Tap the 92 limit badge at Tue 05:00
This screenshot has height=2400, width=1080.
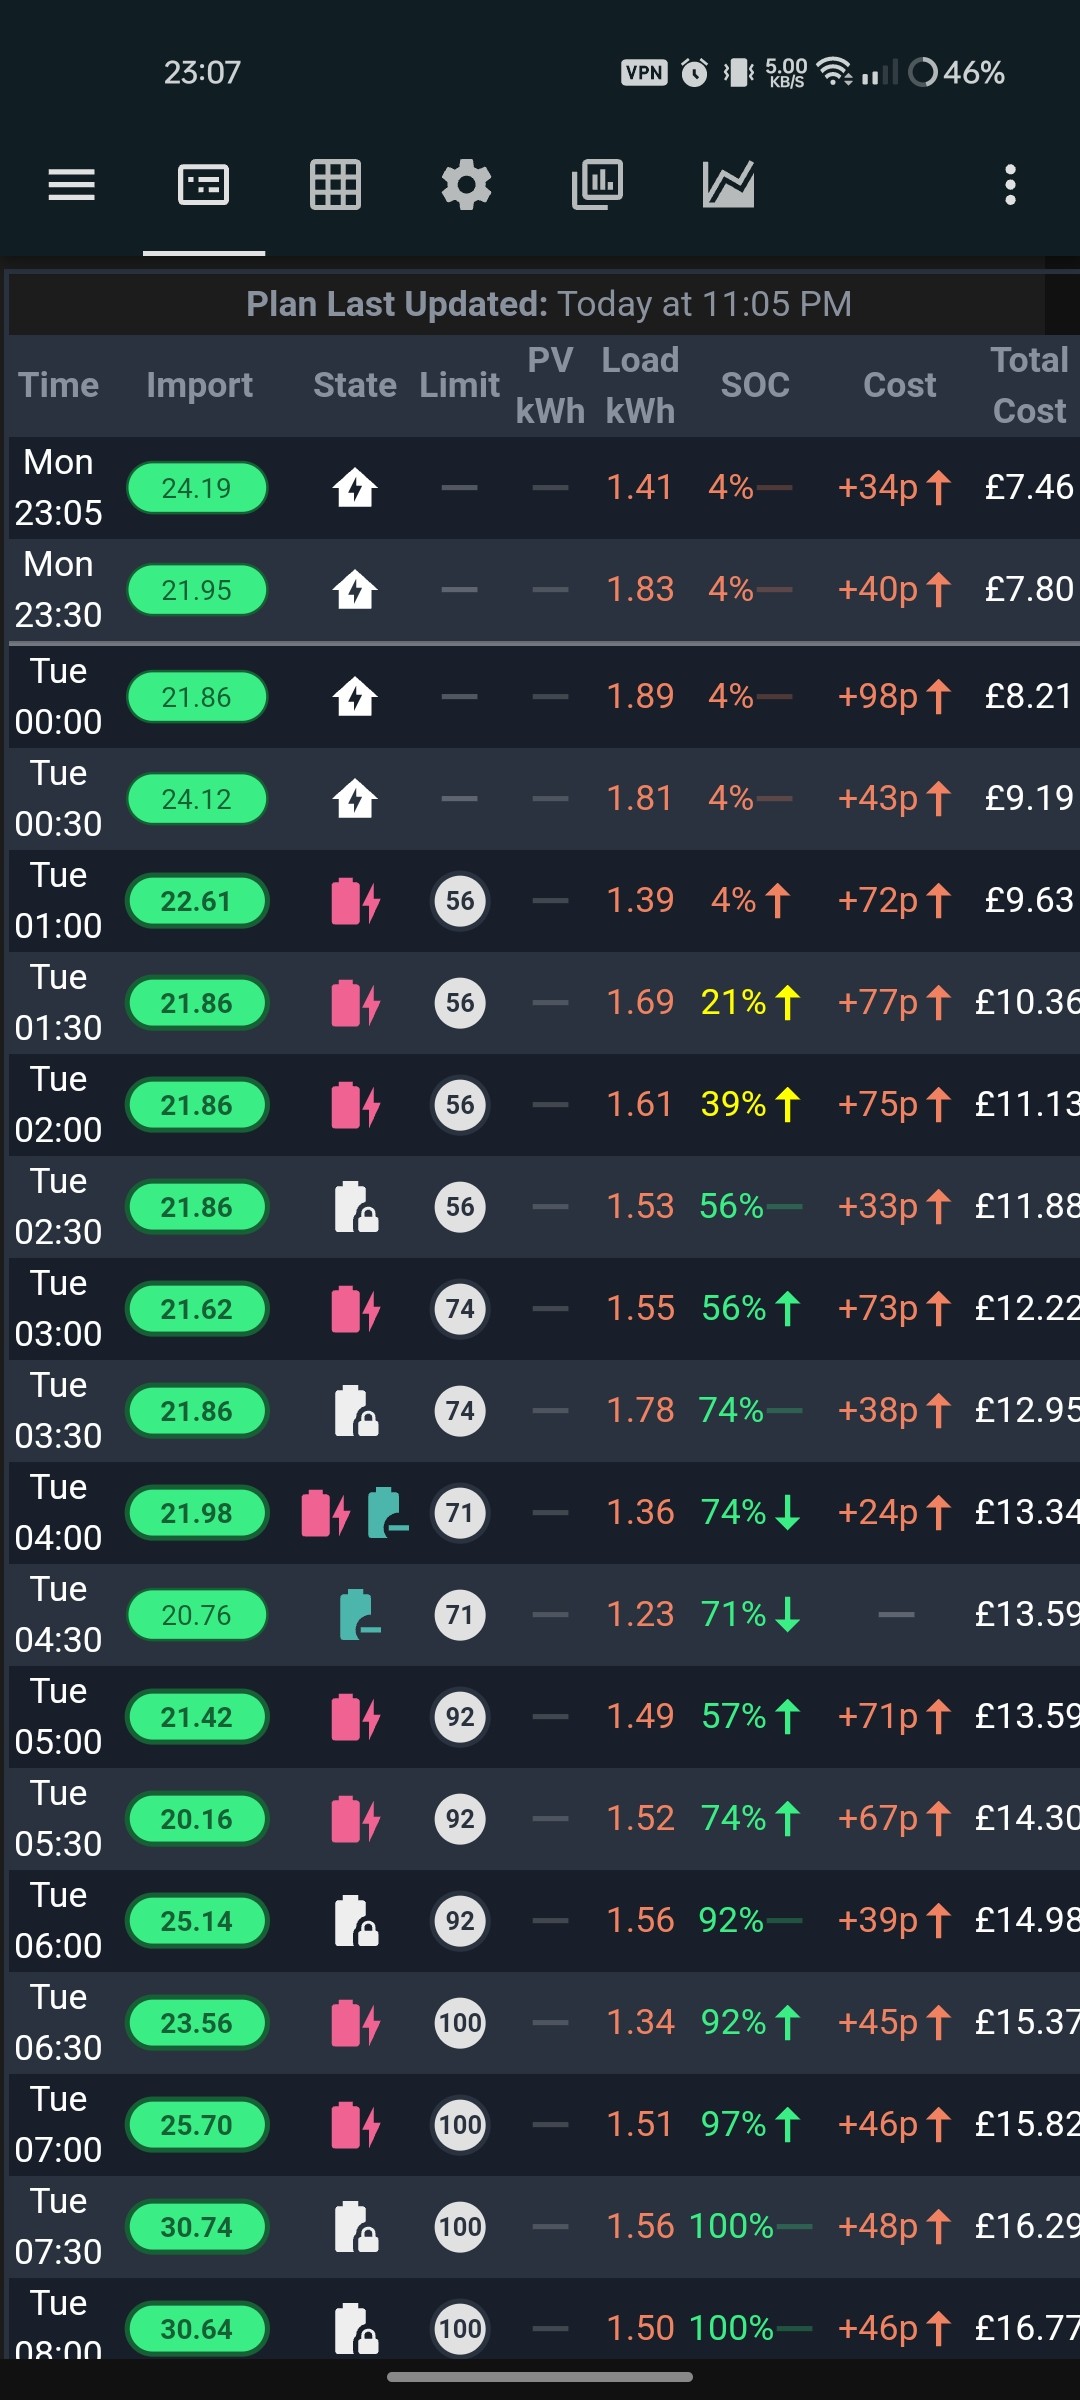460,1717
